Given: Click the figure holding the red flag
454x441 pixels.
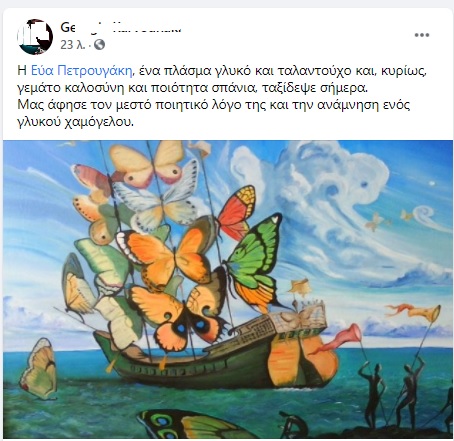Looking at the screenshot, I should (x=374, y=395).
